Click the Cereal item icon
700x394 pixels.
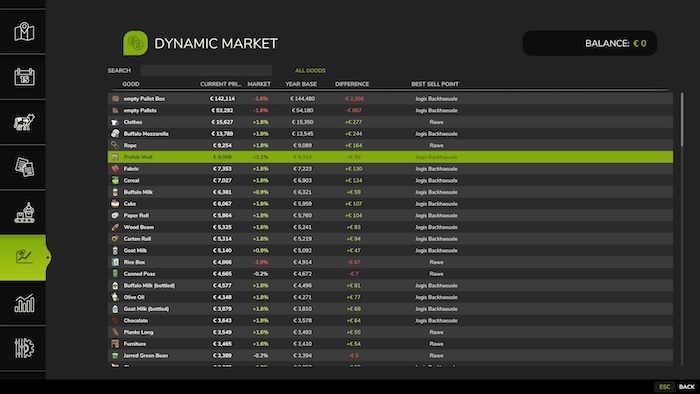point(115,180)
